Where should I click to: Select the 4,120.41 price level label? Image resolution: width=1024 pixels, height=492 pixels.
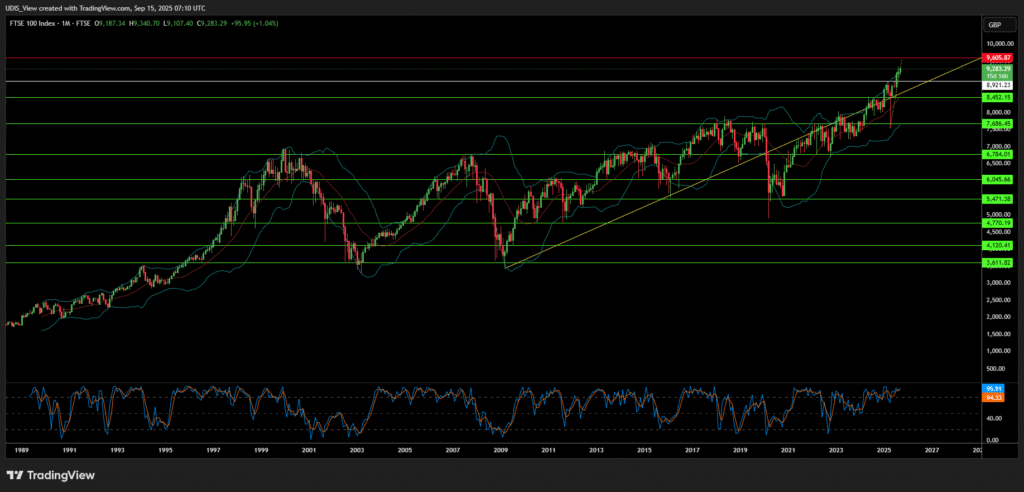pyautogui.click(x=999, y=245)
